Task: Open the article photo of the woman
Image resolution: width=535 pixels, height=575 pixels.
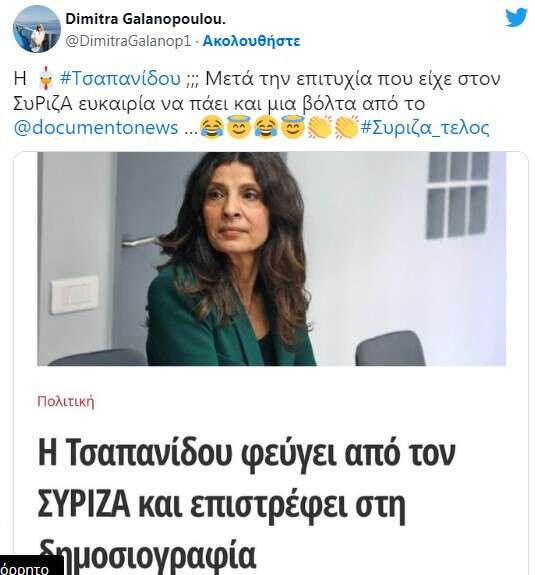Action: (x=272, y=259)
